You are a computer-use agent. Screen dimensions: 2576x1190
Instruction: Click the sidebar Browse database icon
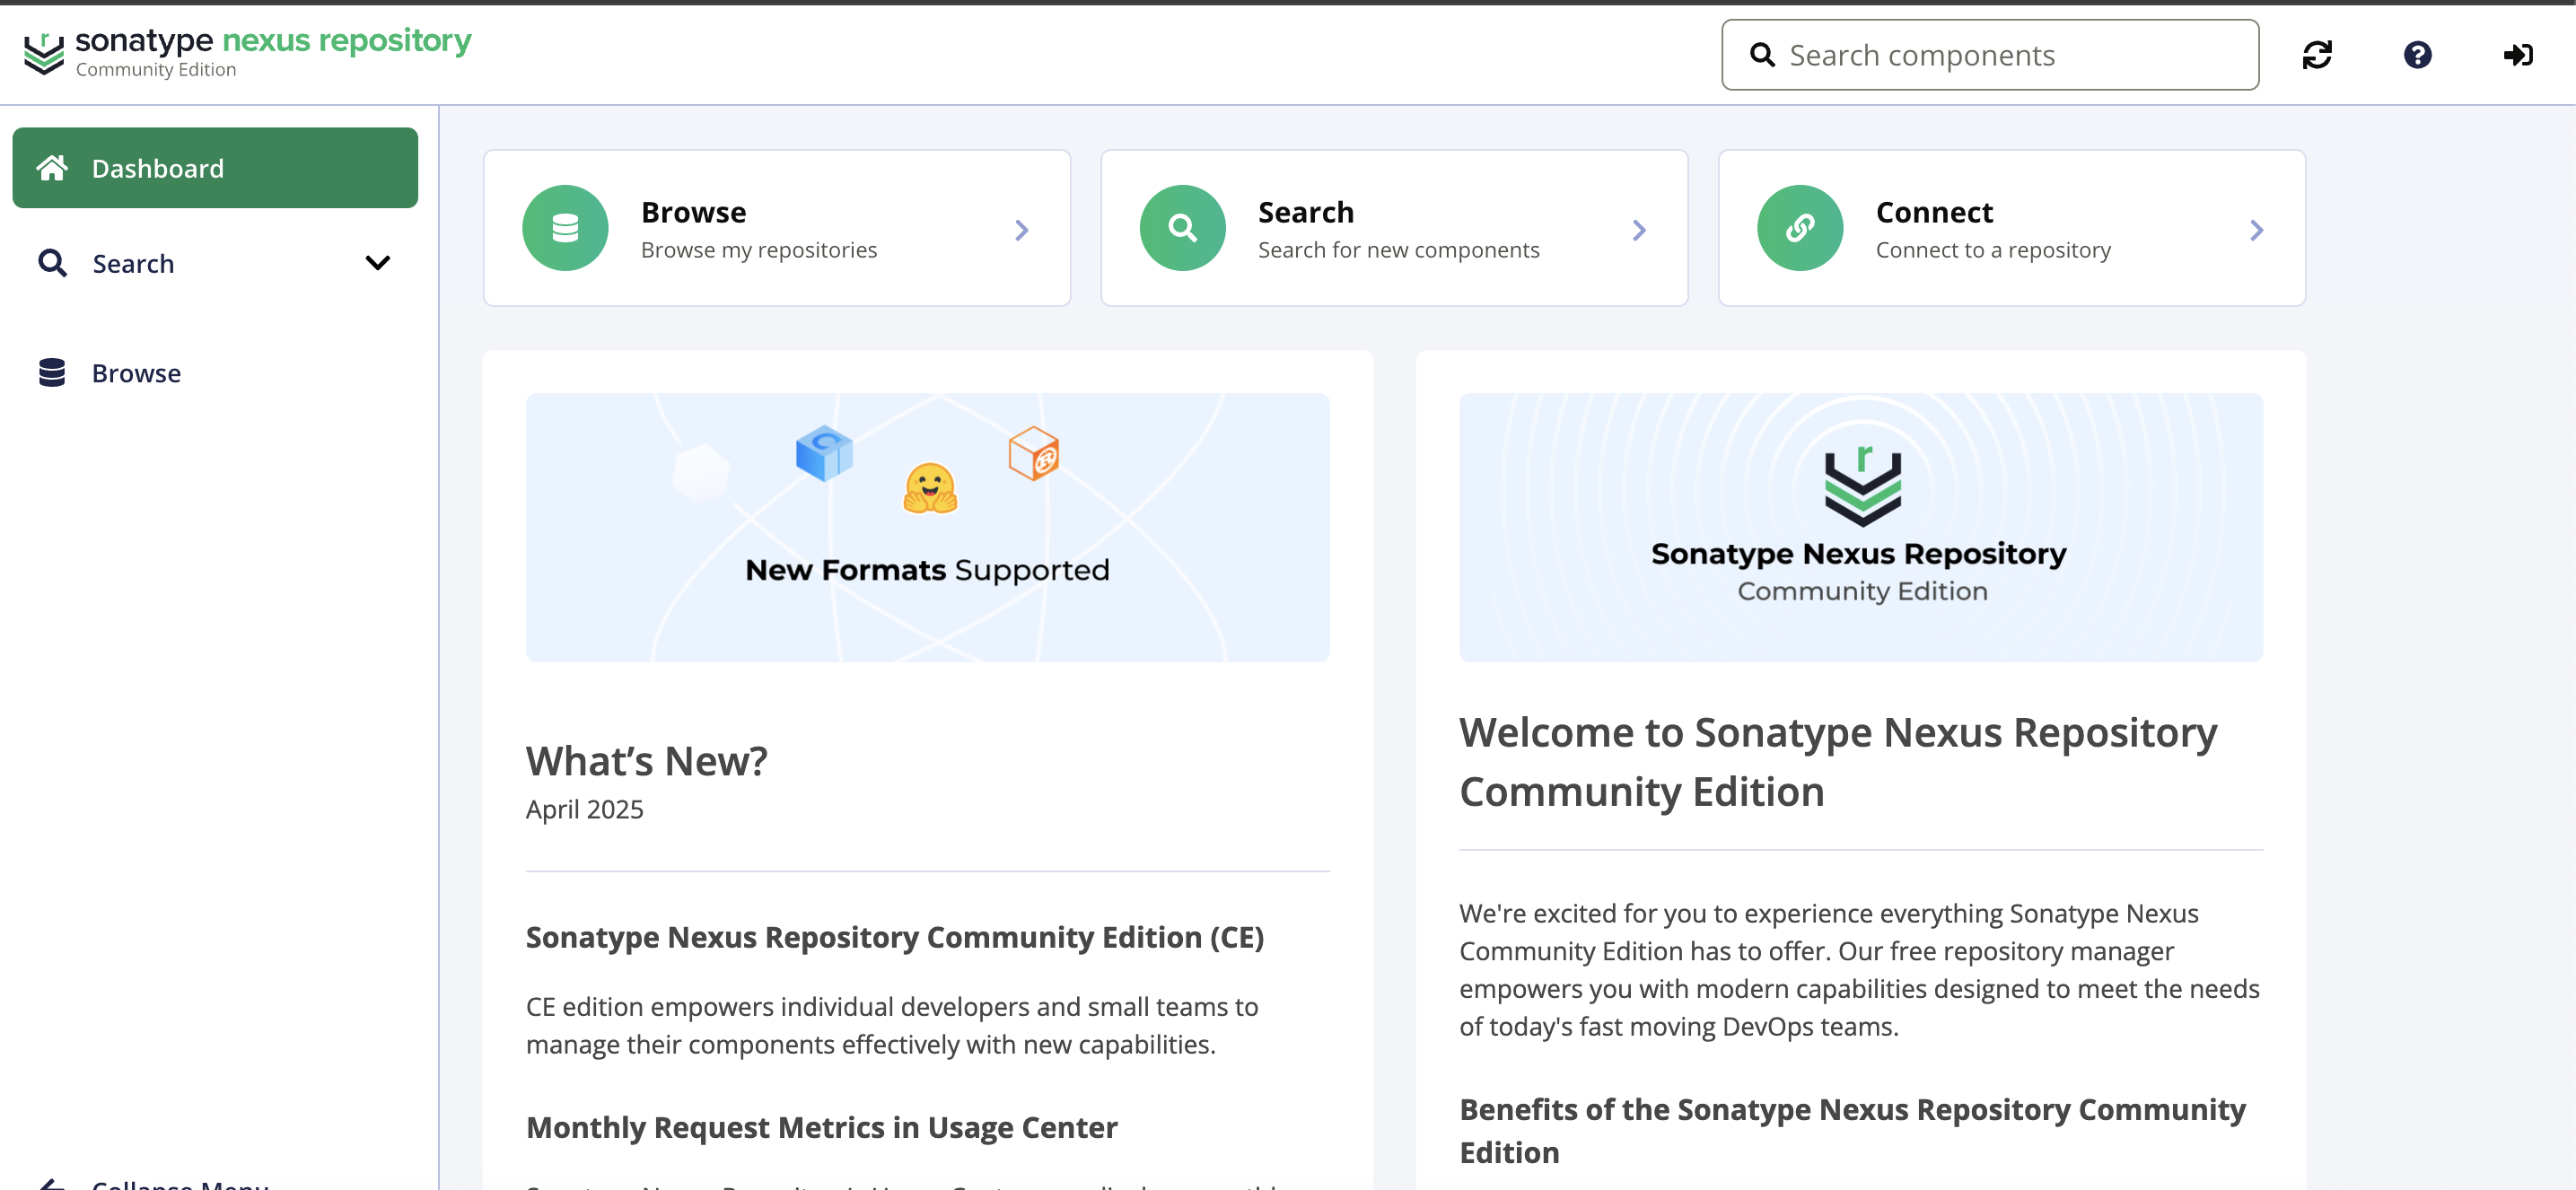(52, 373)
